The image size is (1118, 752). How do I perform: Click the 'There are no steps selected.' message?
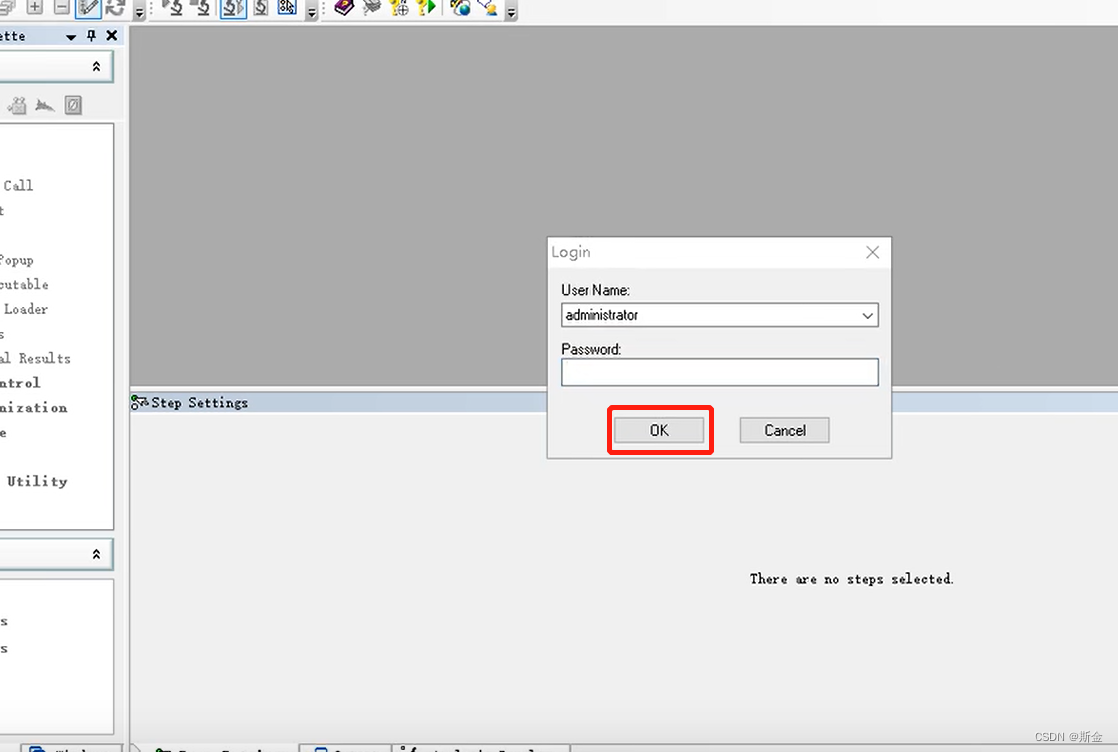click(851, 579)
